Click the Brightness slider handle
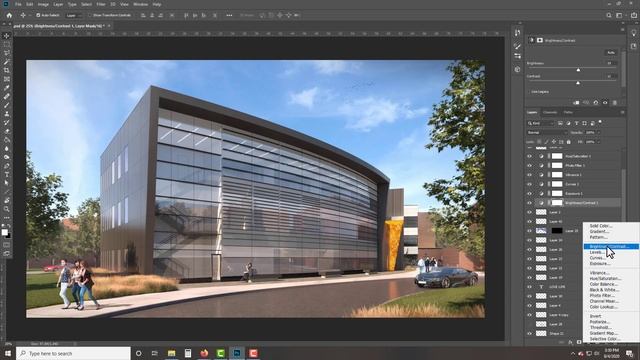The image size is (640, 360). tap(578, 70)
